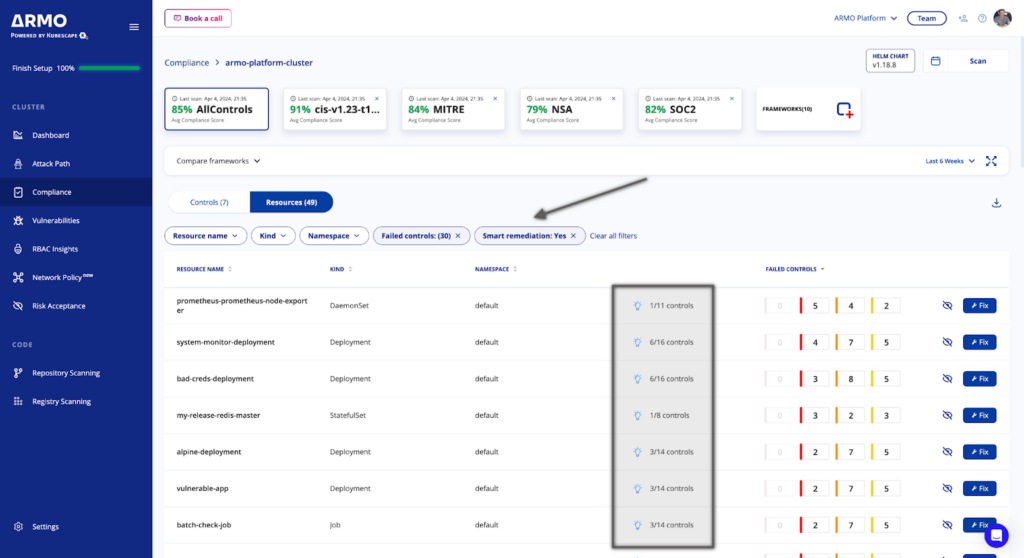Viewport: 1024px width, 558px height.
Task: Open Settings in sidebar
Action: [45, 527]
